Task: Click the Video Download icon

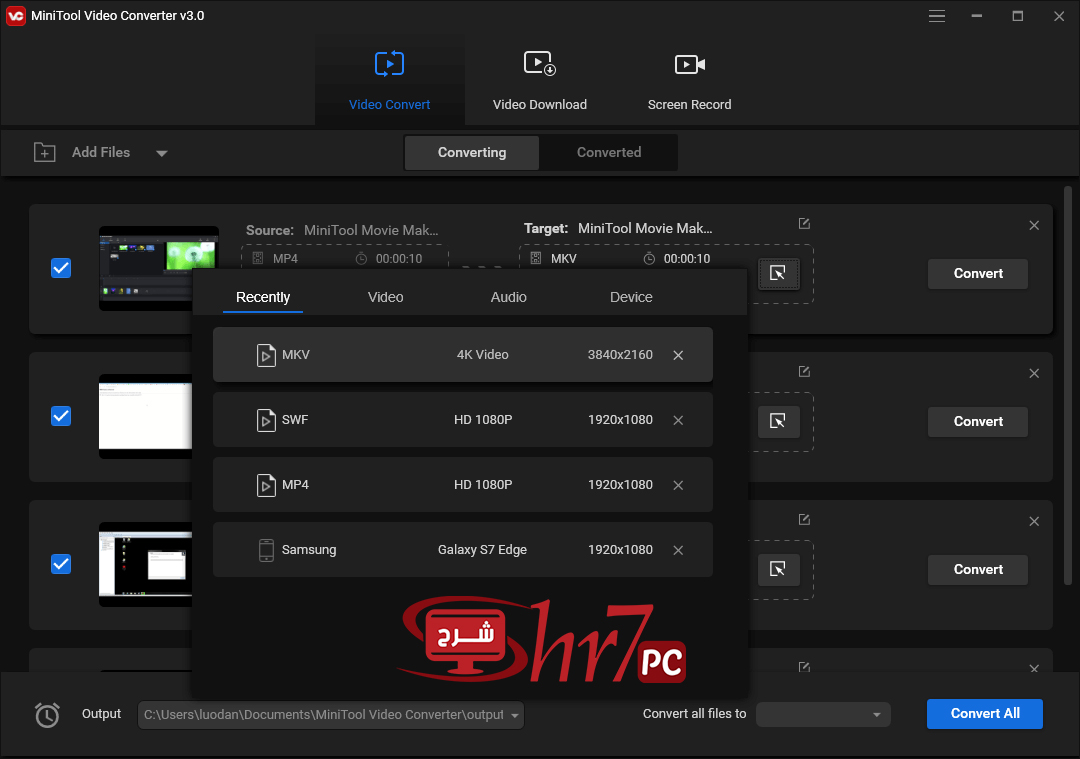Action: pyautogui.click(x=539, y=63)
